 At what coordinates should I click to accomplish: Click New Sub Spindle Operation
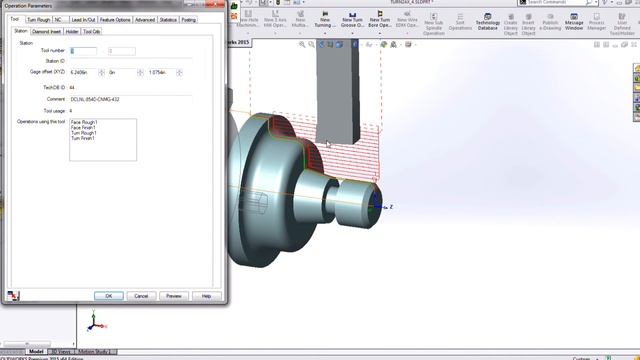click(433, 24)
